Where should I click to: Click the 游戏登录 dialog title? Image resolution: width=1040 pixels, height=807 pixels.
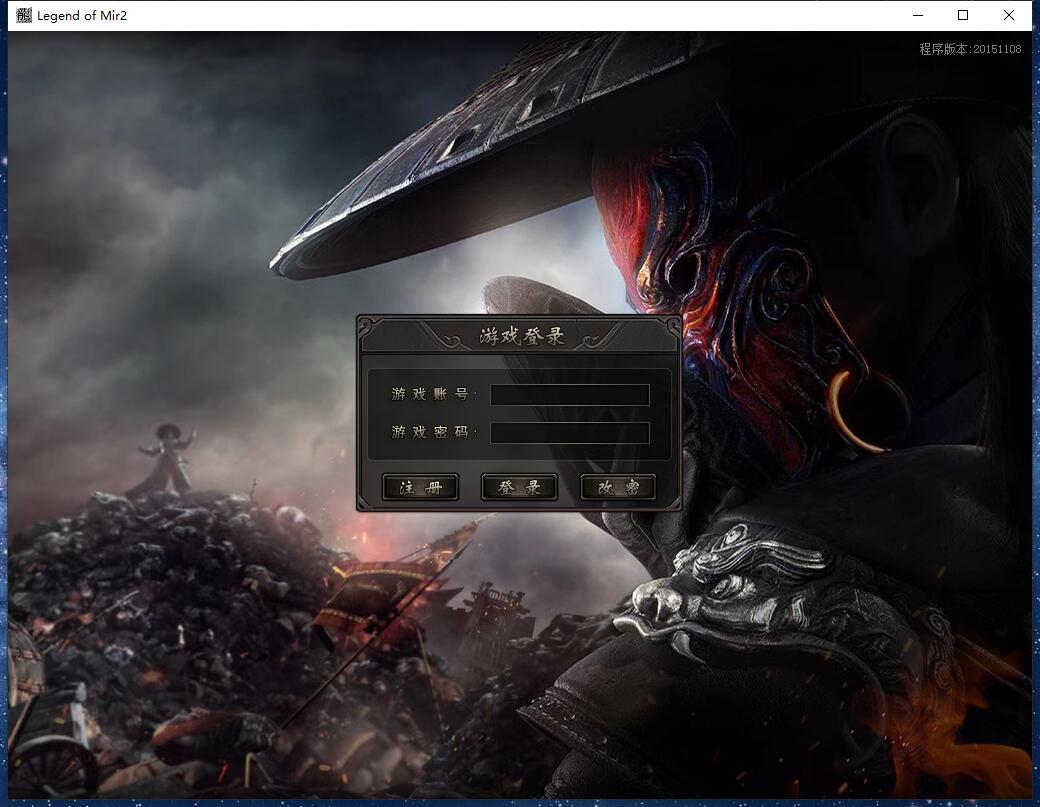click(522, 336)
